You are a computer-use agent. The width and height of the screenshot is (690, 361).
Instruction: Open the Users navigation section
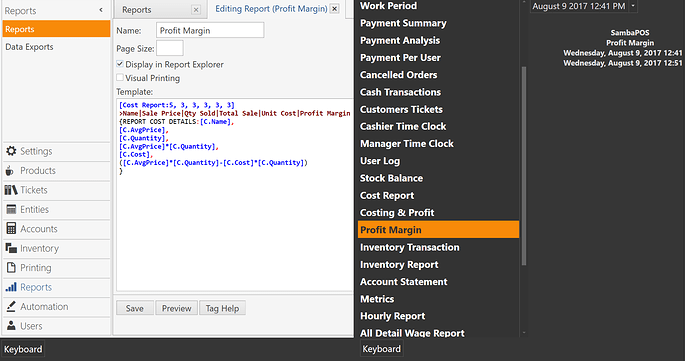56,326
